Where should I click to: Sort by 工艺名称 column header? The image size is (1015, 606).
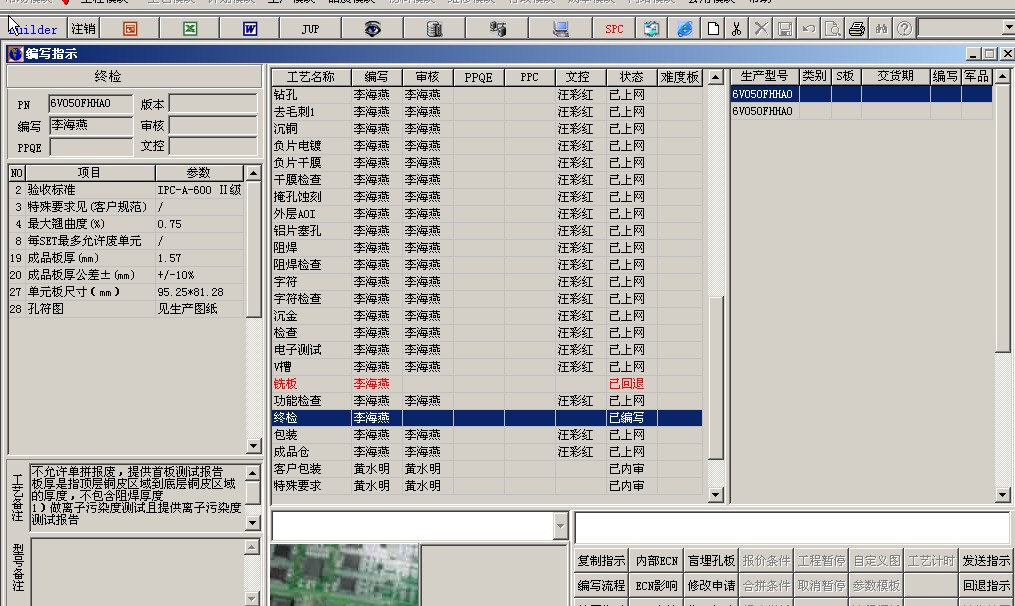pos(311,77)
